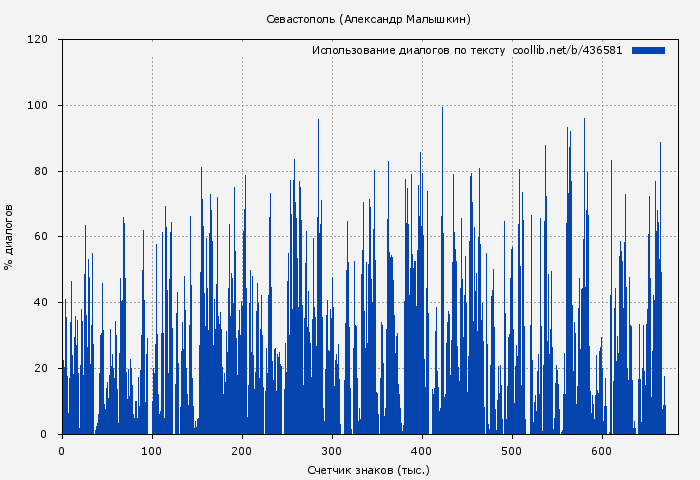Open the coollib.net/b/436581 reference in legend
Image resolution: width=700 pixels, height=480 pixels.
pos(567,50)
